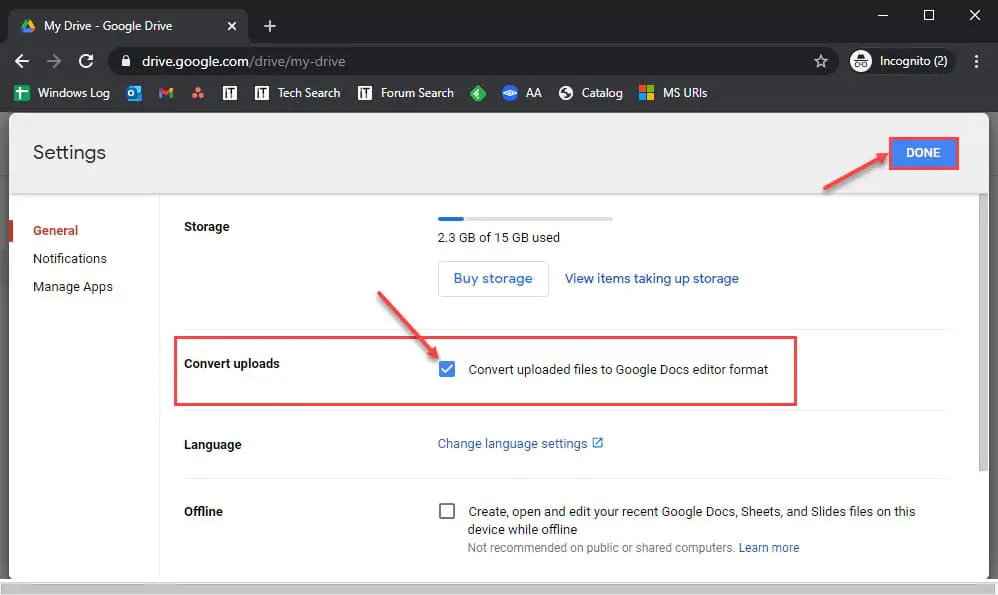The image size is (998, 595).
Task: Open the unlabeled IT bookmark icon
Action: [x=230, y=93]
